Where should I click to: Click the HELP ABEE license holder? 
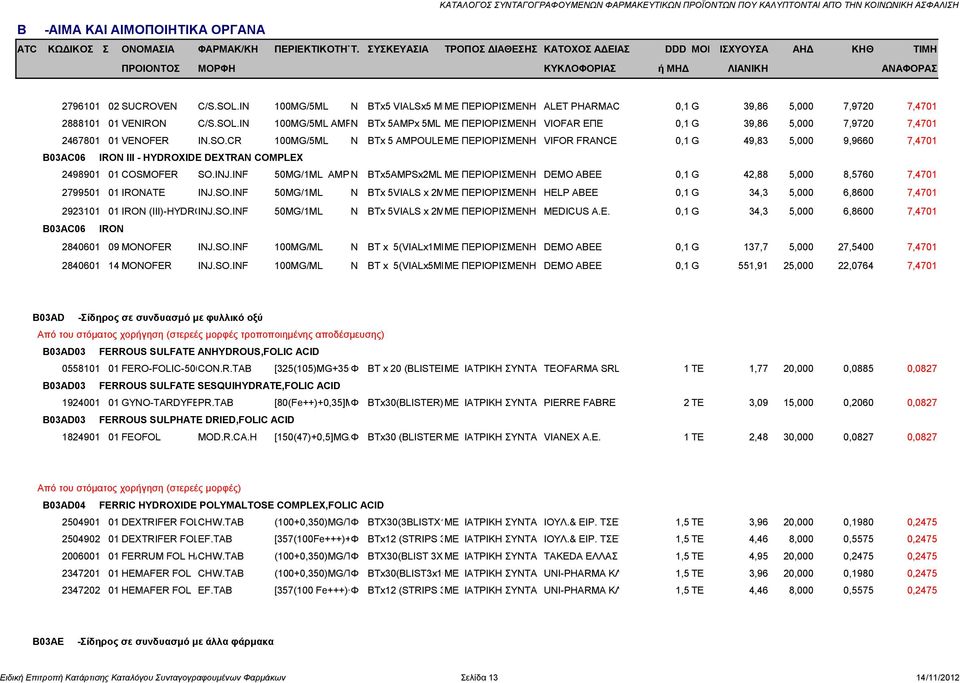click(x=571, y=193)
